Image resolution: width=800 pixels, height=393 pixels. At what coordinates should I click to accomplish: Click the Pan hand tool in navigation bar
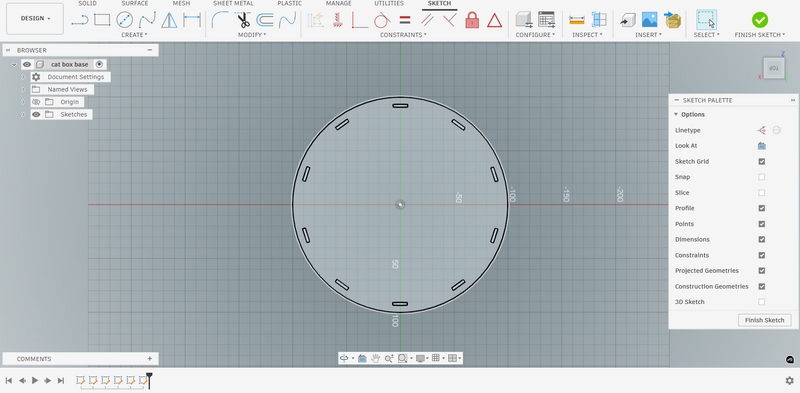click(x=376, y=358)
